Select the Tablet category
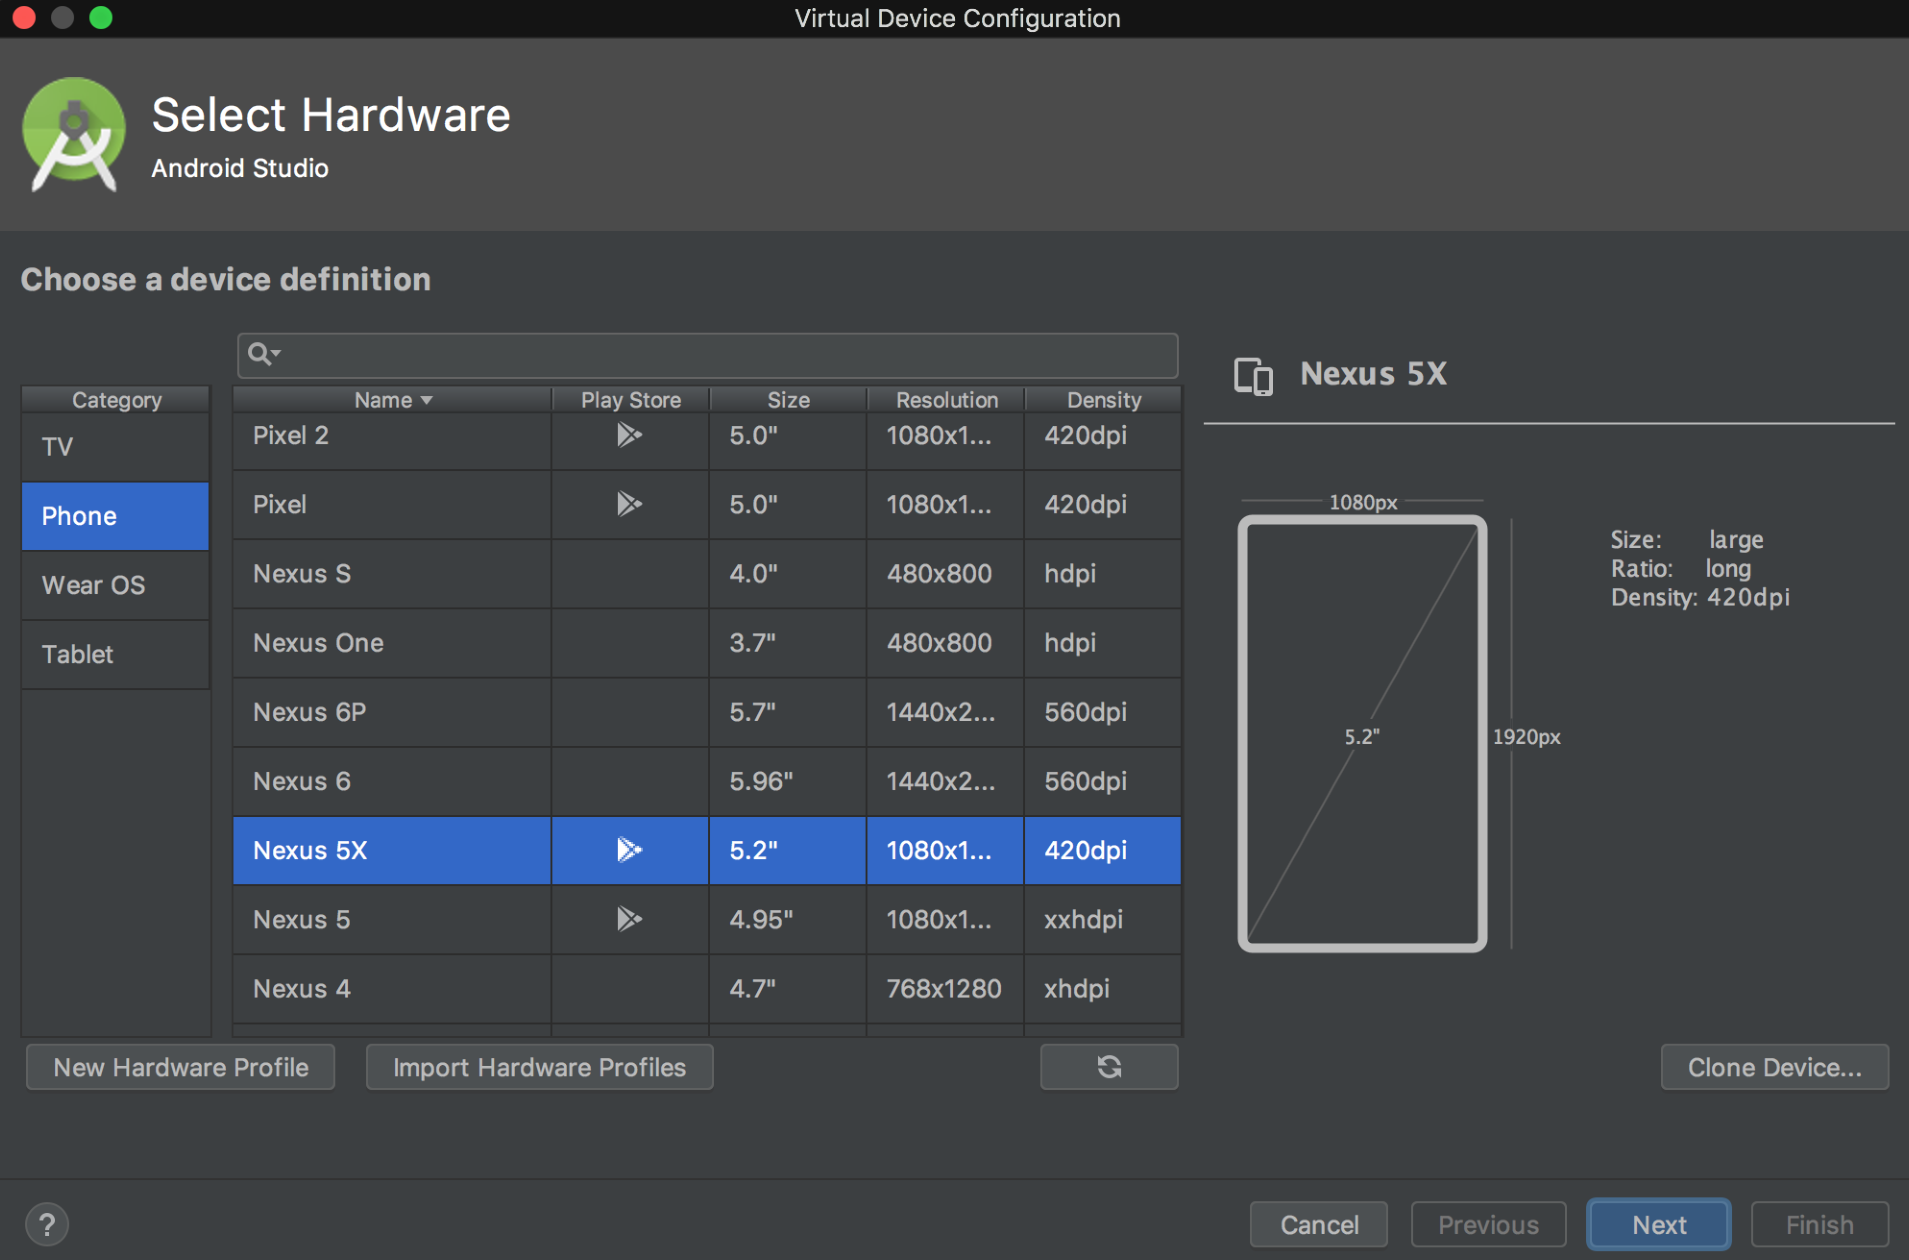The height and width of the screenshot is (1260, 1909). (115, 654)
